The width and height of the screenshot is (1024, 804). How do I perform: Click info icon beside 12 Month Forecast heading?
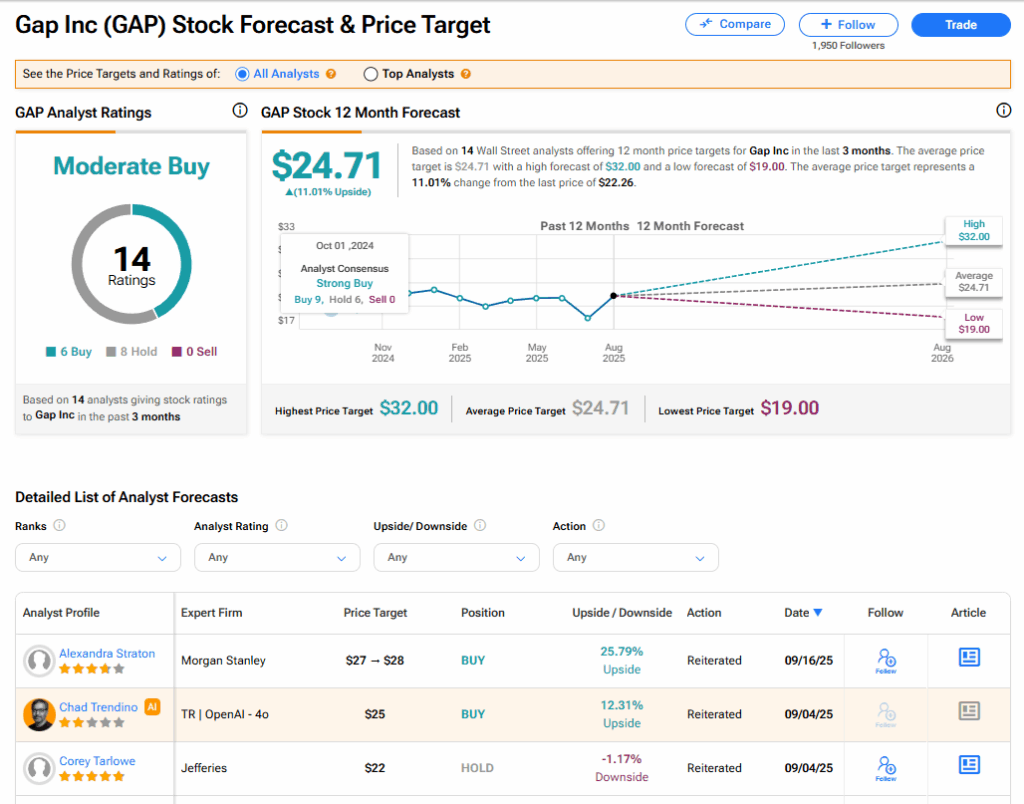tap(1003, 111)
